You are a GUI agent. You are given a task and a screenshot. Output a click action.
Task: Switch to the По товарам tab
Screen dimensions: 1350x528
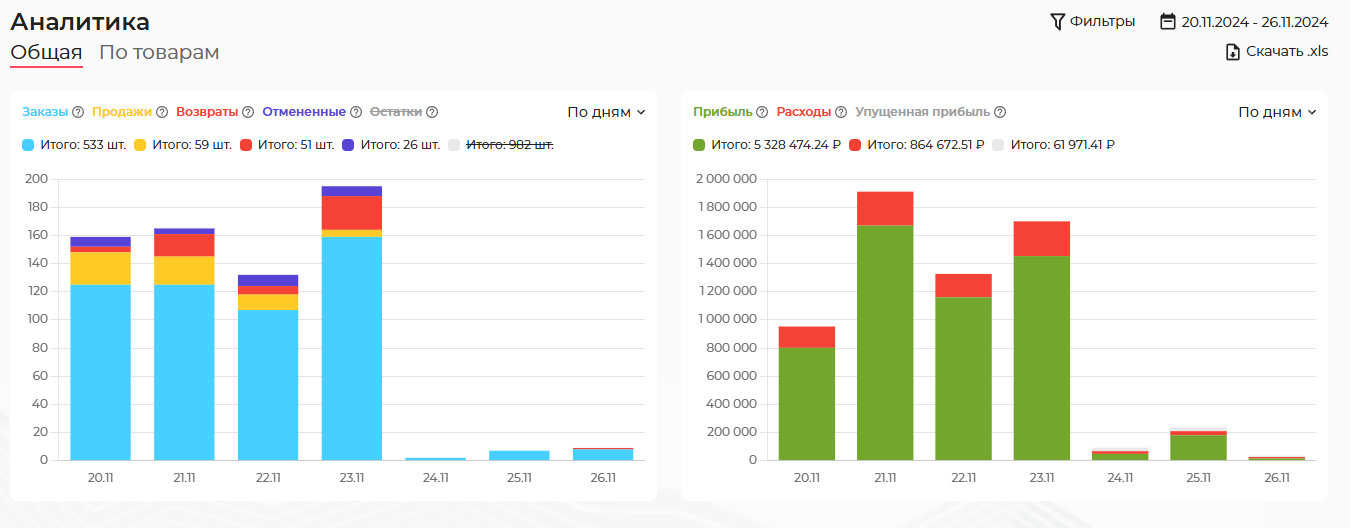point(159,52)
